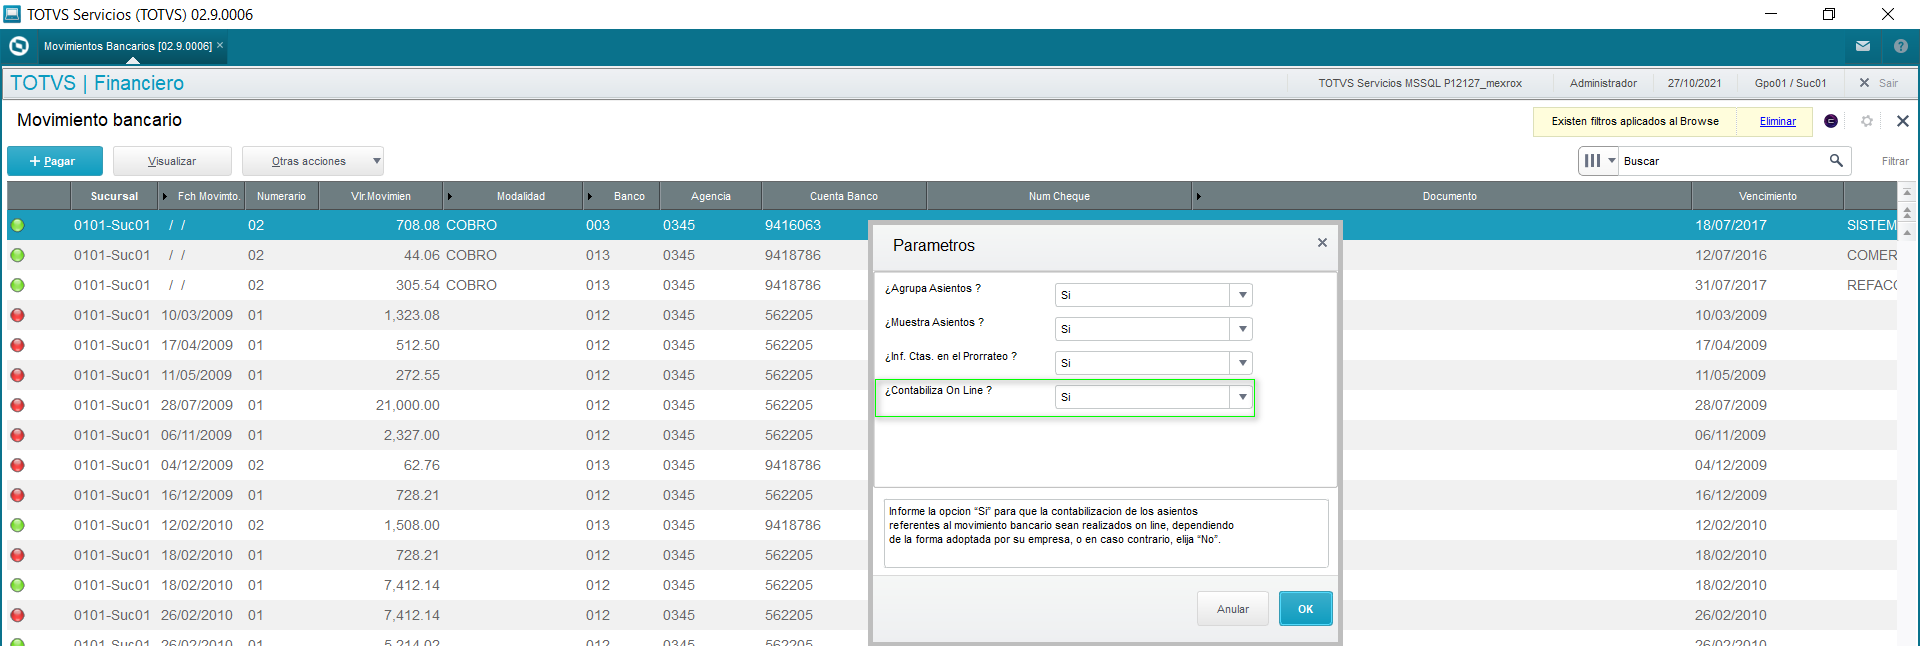Screen dimensions: 1920x646
Task: Click the single up arrow scroll button
Action: click(x=1907, y=232)
